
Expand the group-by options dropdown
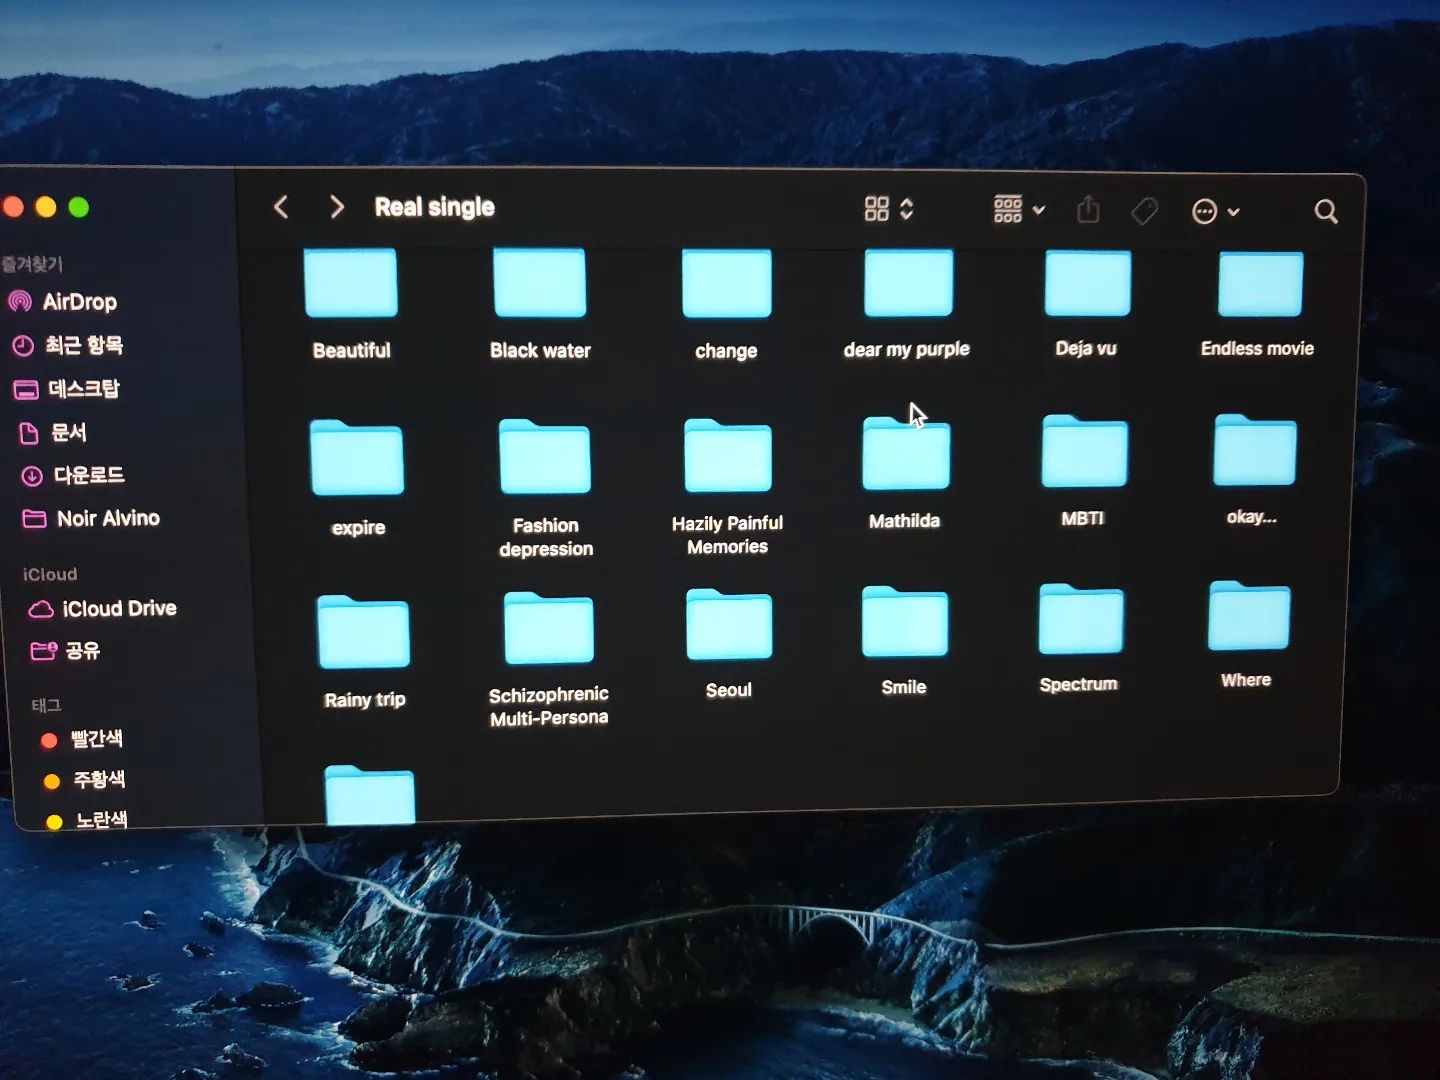[x=1019, y=209]
